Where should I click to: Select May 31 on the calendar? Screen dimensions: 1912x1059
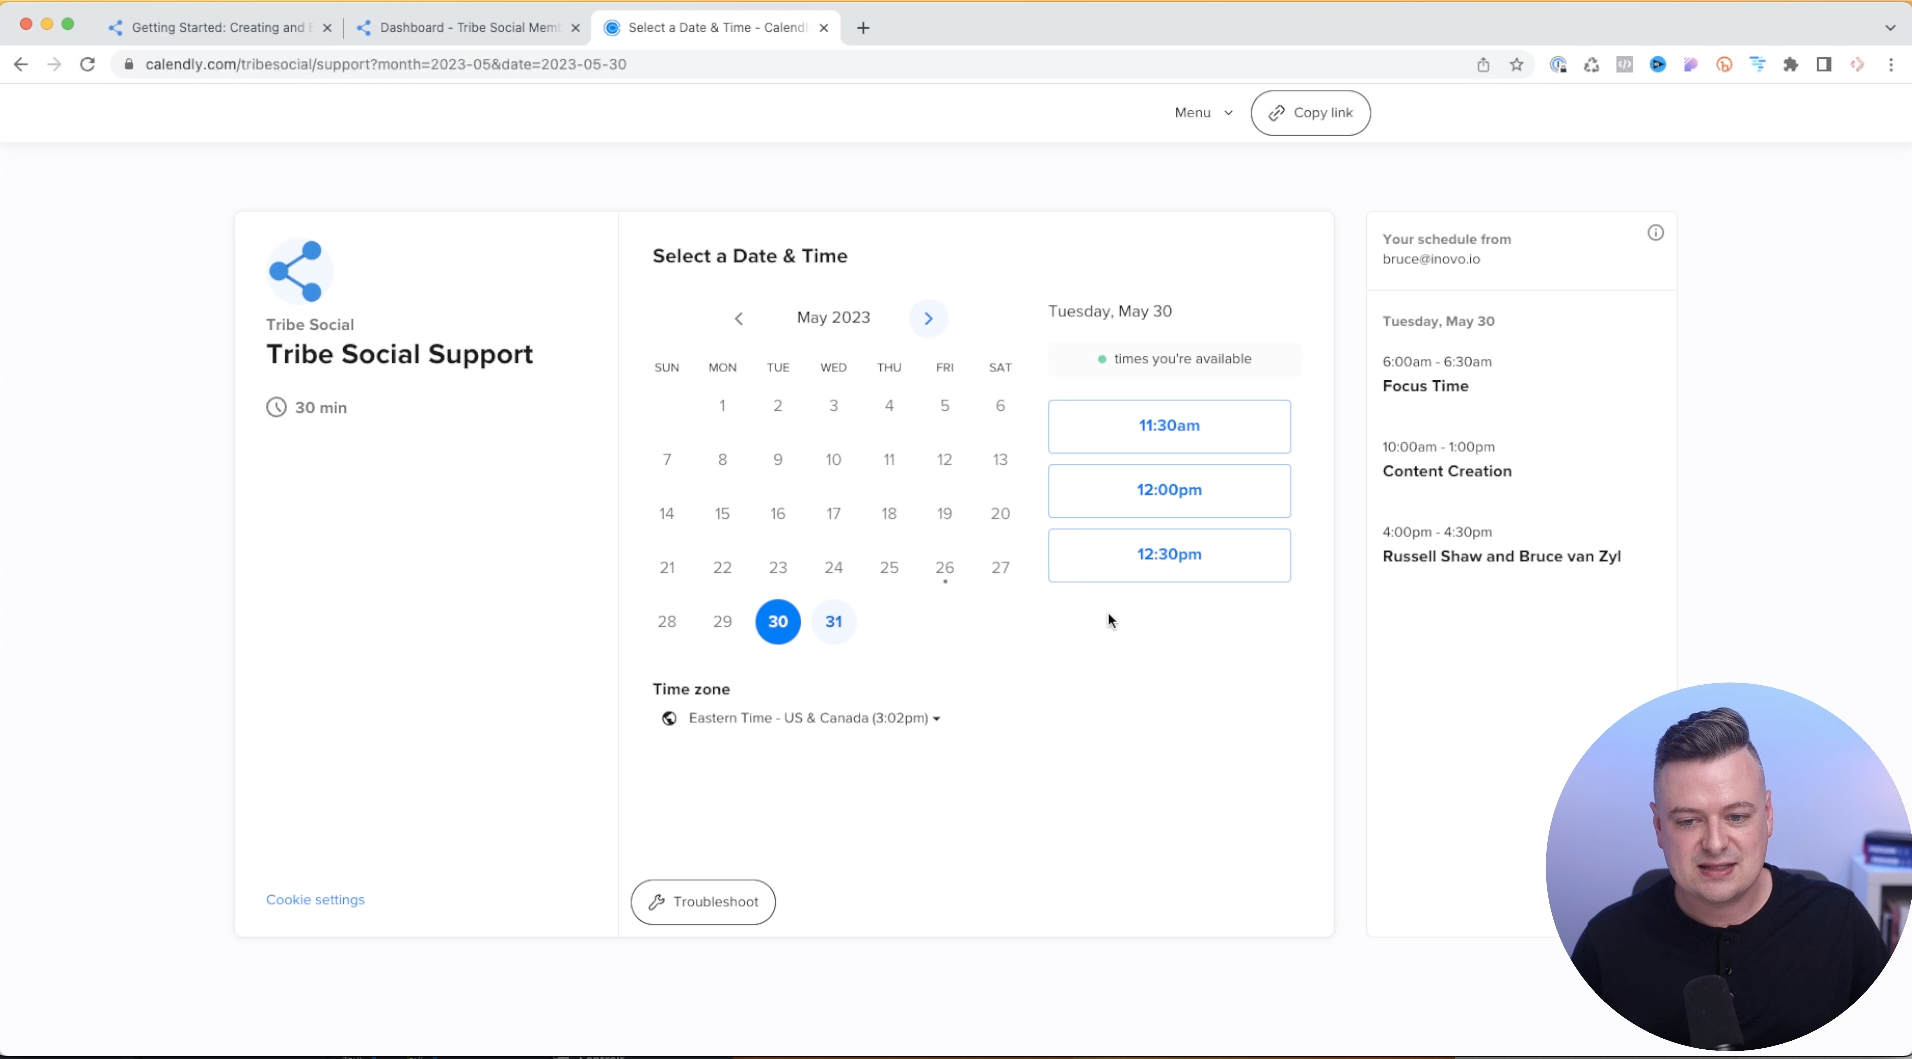(833, 622)
